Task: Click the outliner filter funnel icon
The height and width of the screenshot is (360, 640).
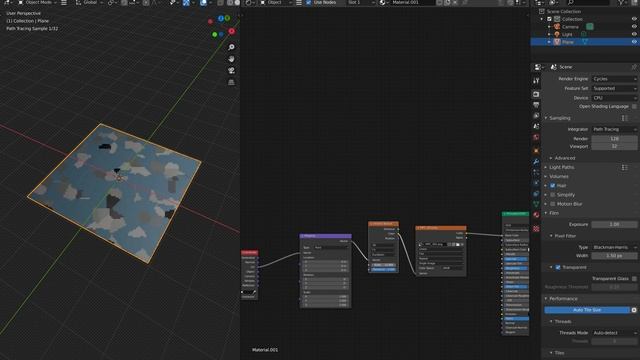Action: coord(621,2)
